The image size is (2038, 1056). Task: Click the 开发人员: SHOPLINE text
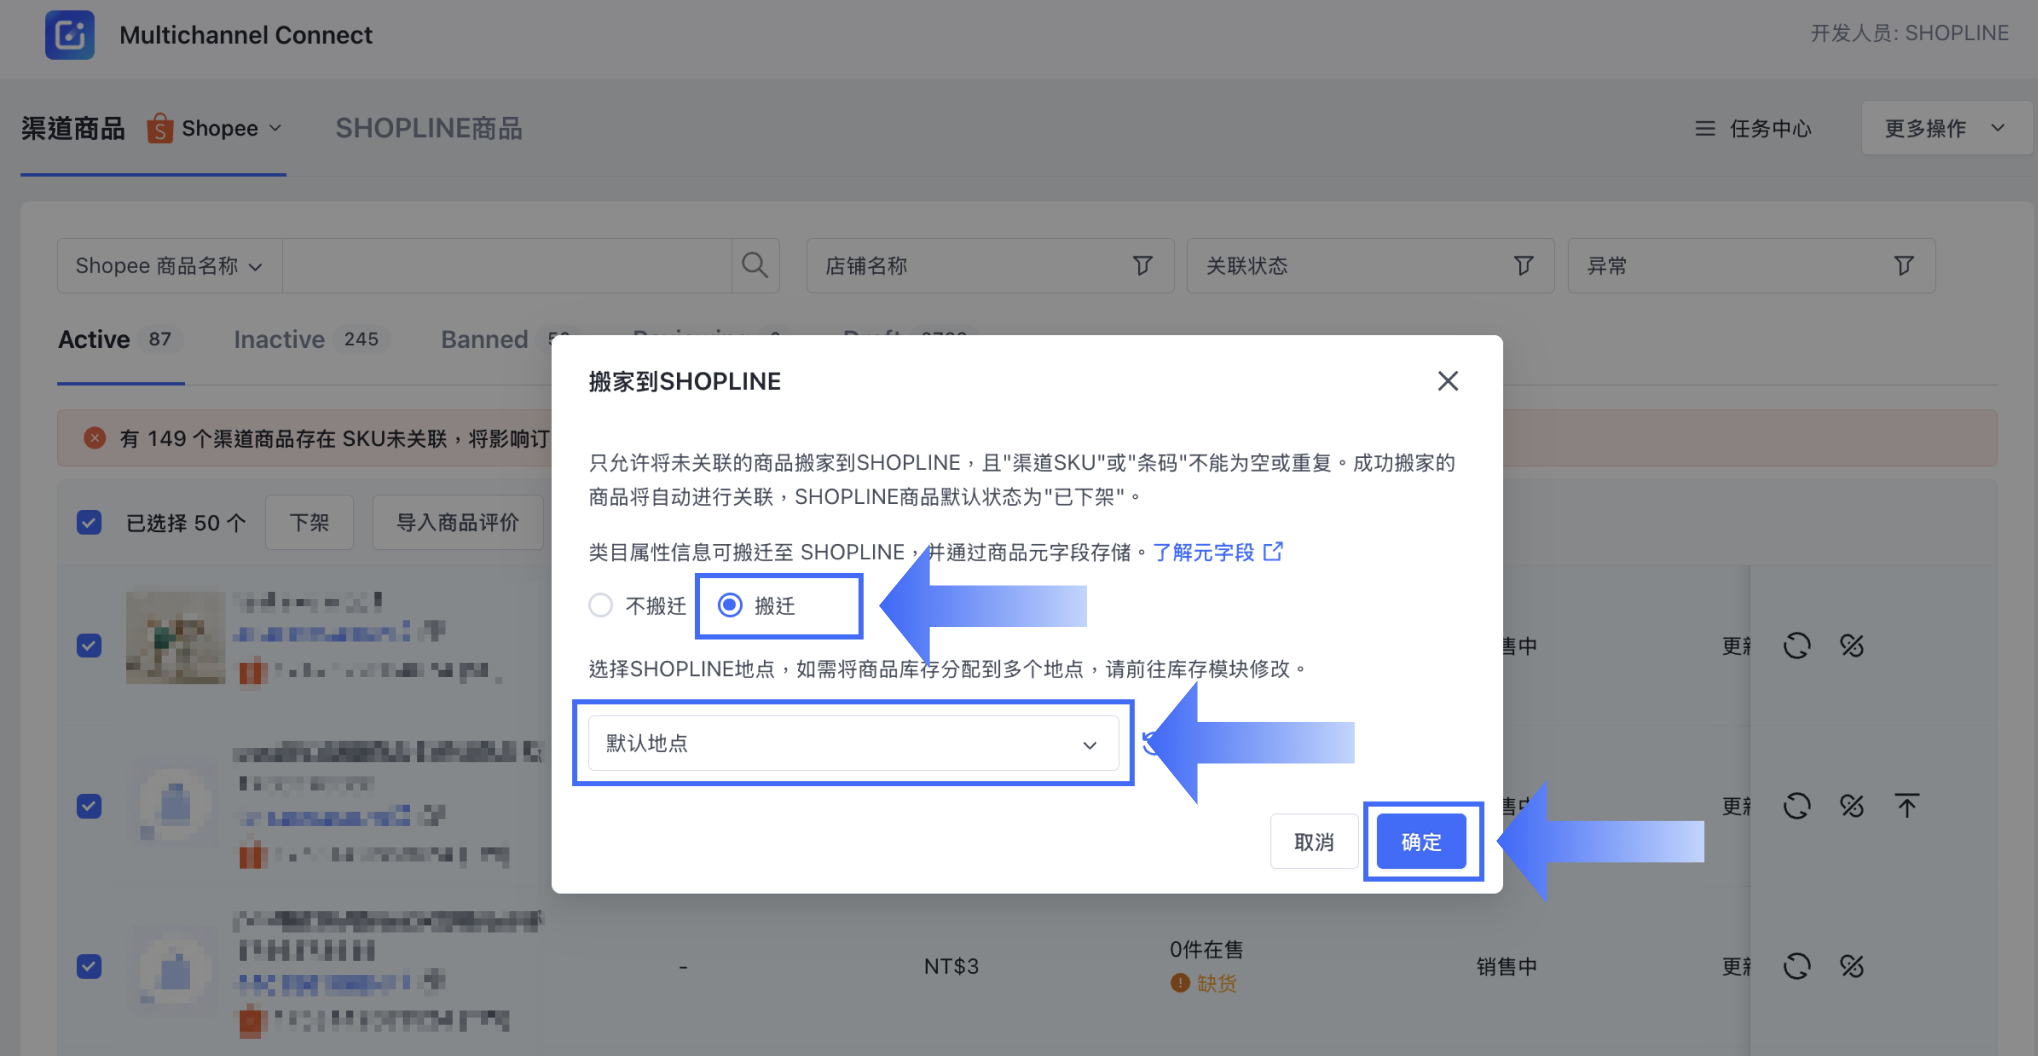[x=1909, y=33]
